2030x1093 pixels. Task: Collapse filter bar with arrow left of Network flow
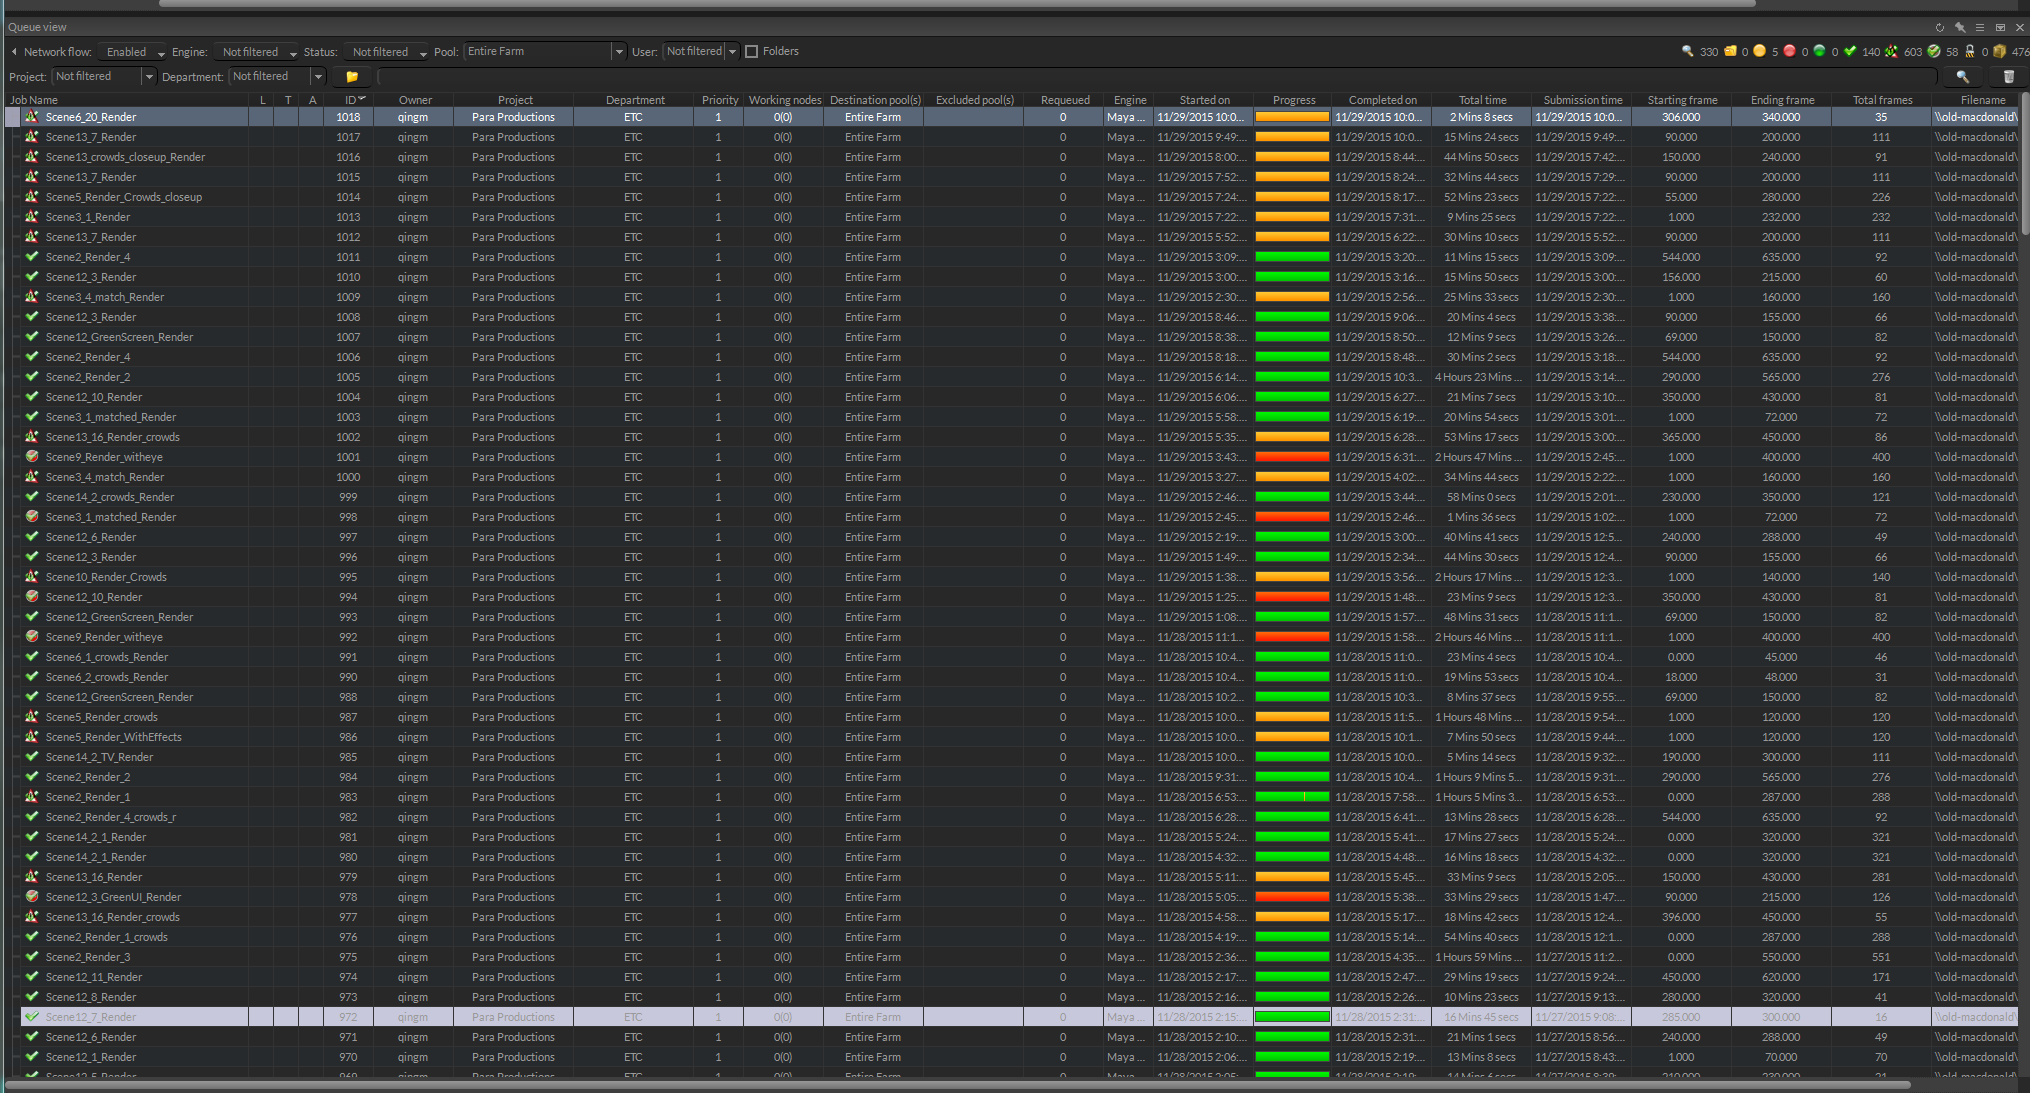[x=14, y=52]
